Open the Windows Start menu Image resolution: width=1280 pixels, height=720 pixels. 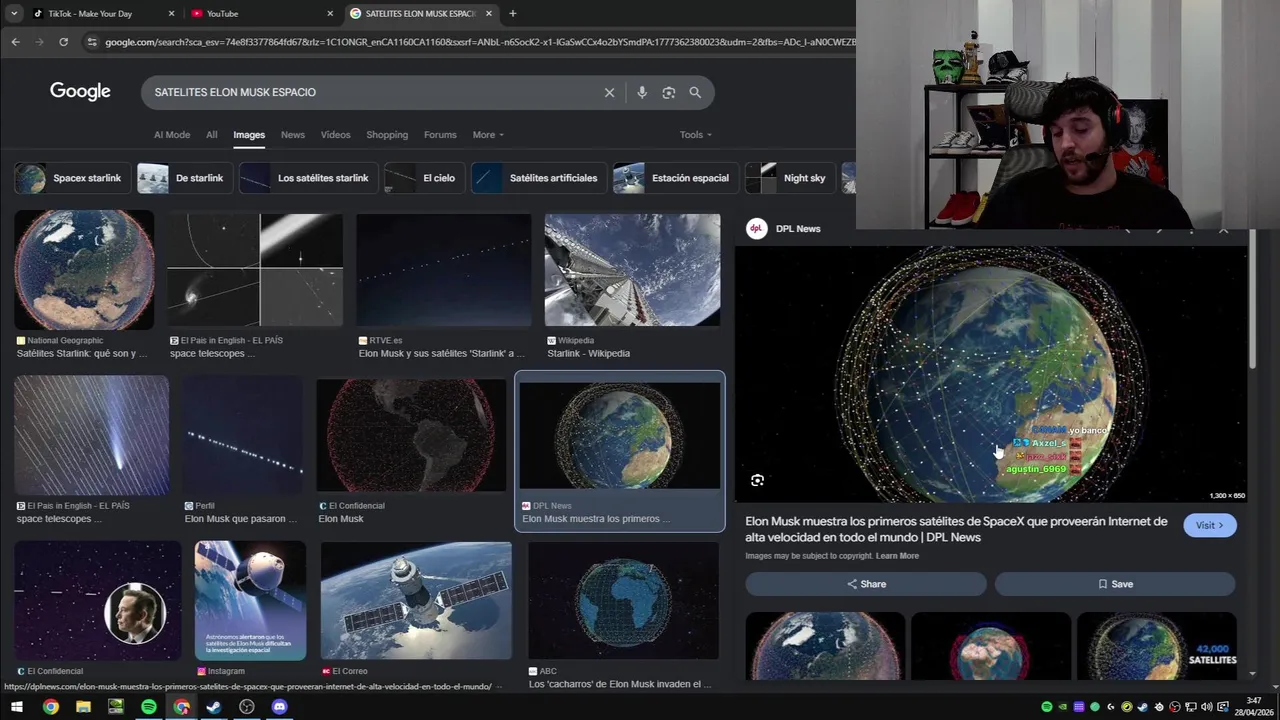tap(17, 707)
